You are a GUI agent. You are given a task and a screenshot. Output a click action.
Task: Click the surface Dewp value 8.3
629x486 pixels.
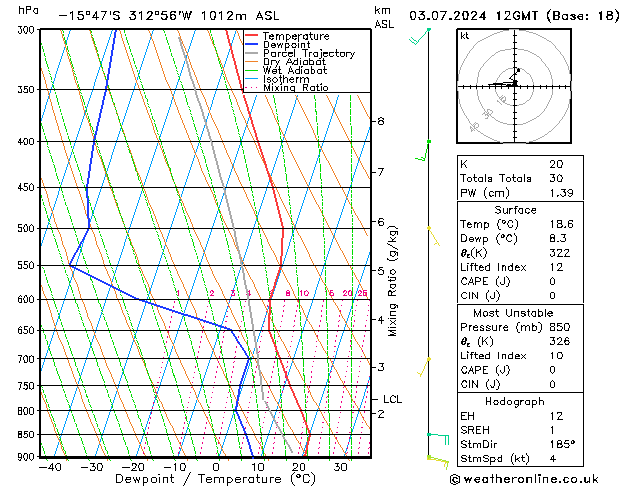pos(558,238)
